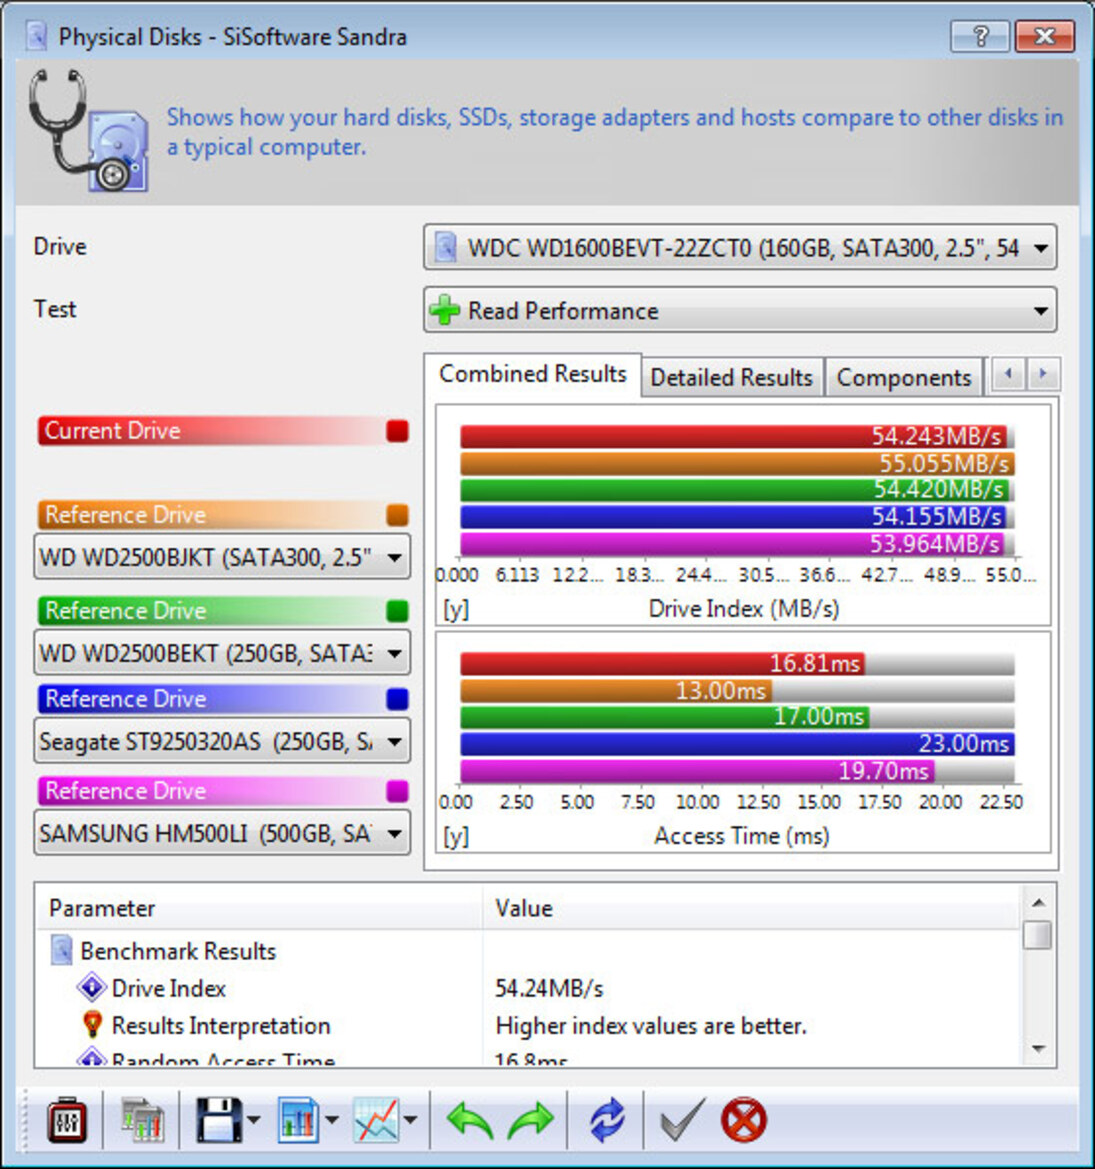
Task: Click the green back arrow
Action: (470, 1121)
